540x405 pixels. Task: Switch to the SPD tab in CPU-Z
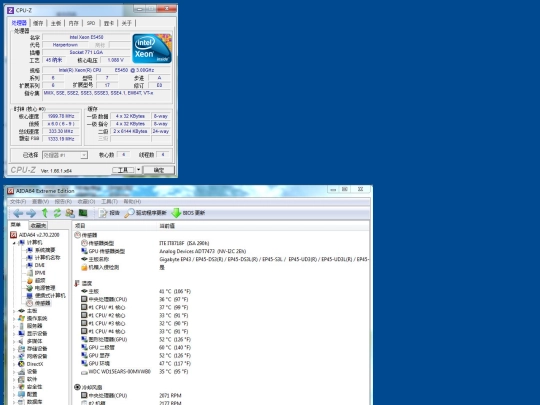91,23
